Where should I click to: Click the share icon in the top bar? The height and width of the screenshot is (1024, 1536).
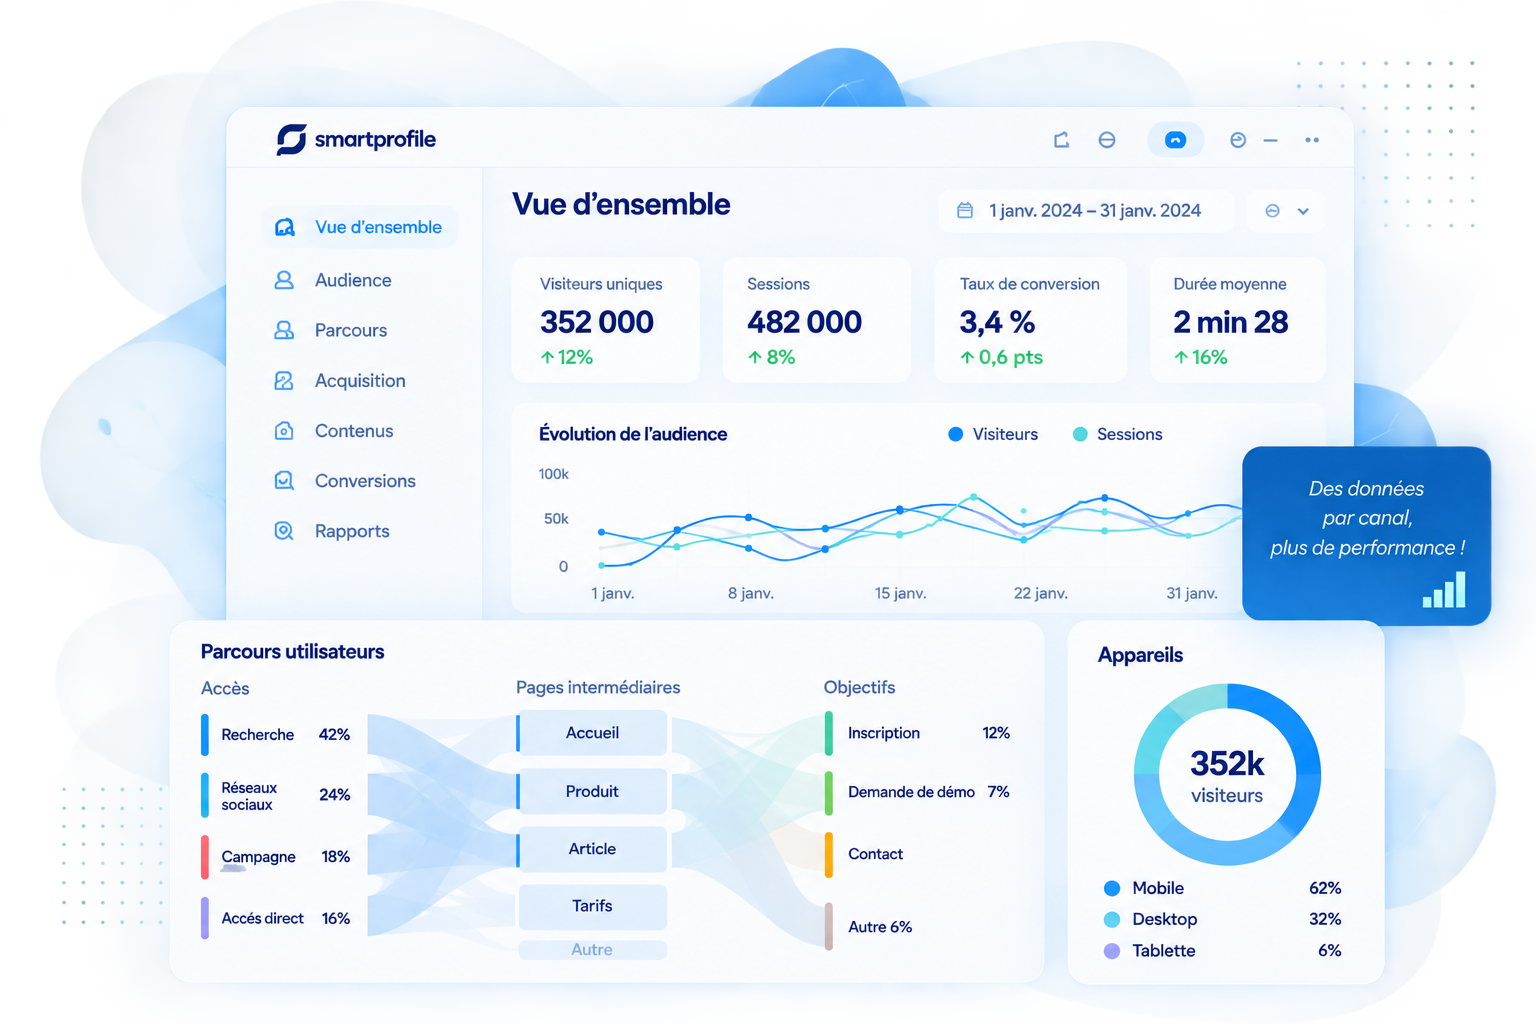pyautogui.click(x=1062, y=140)
